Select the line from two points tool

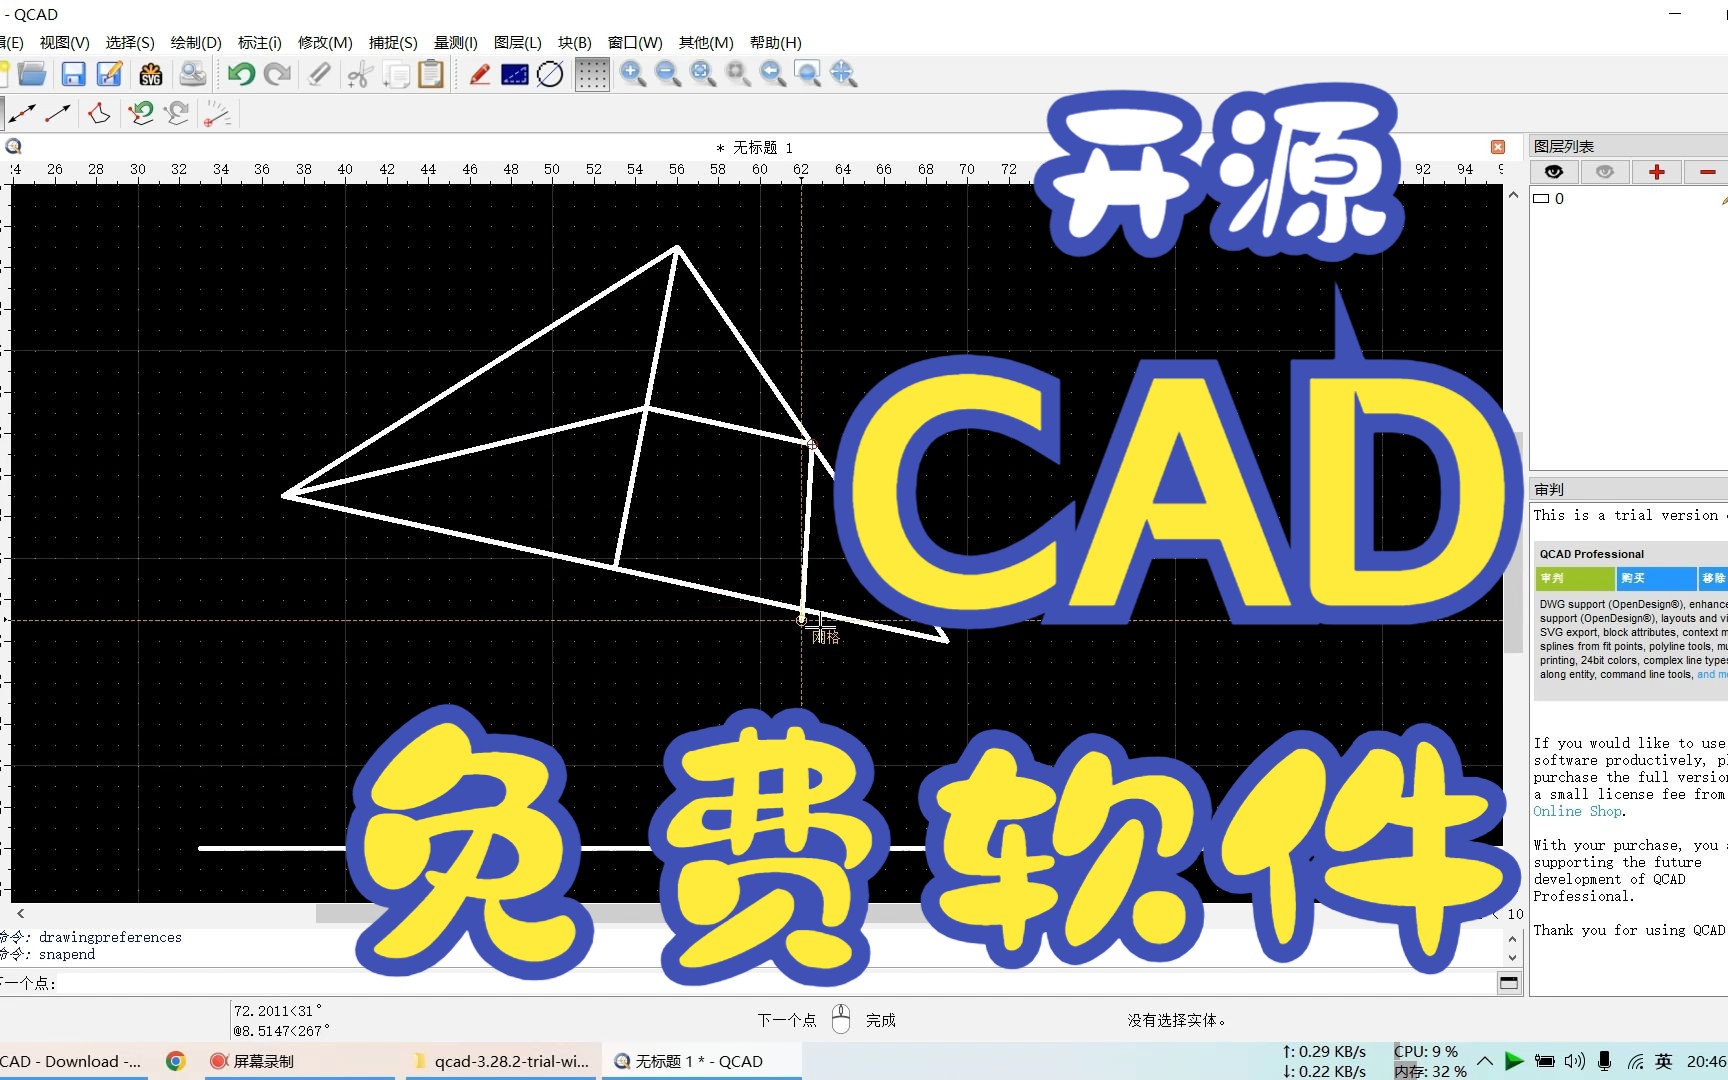point(22,114)
